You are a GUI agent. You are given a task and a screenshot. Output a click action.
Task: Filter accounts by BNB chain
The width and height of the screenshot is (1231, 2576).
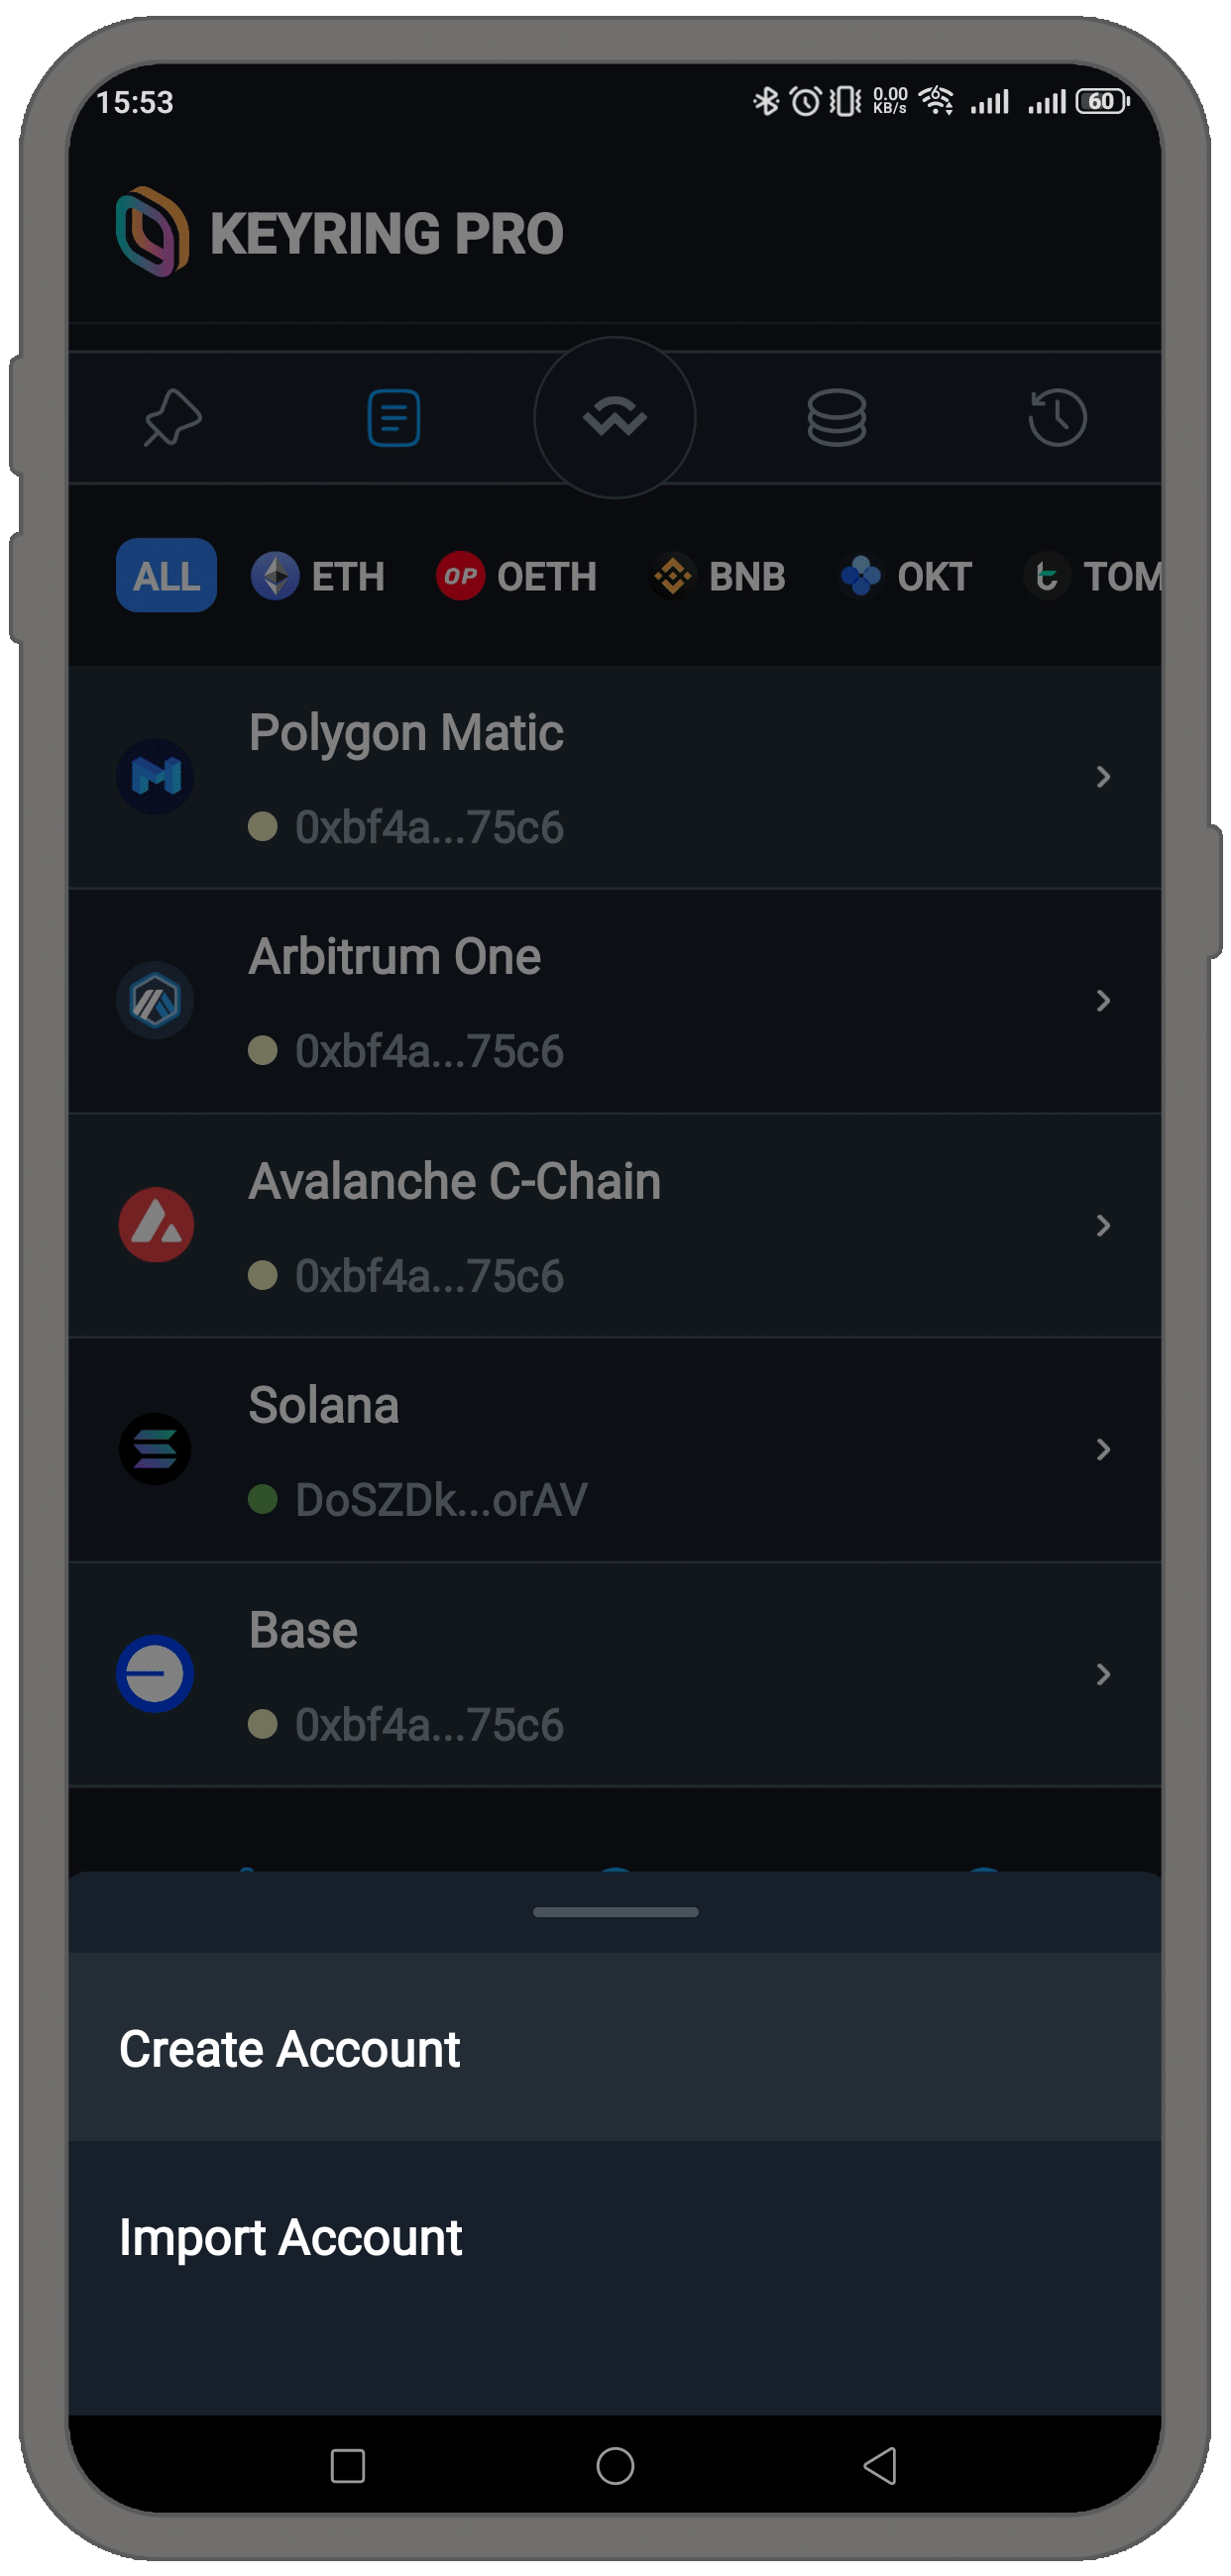pos(718,576)
